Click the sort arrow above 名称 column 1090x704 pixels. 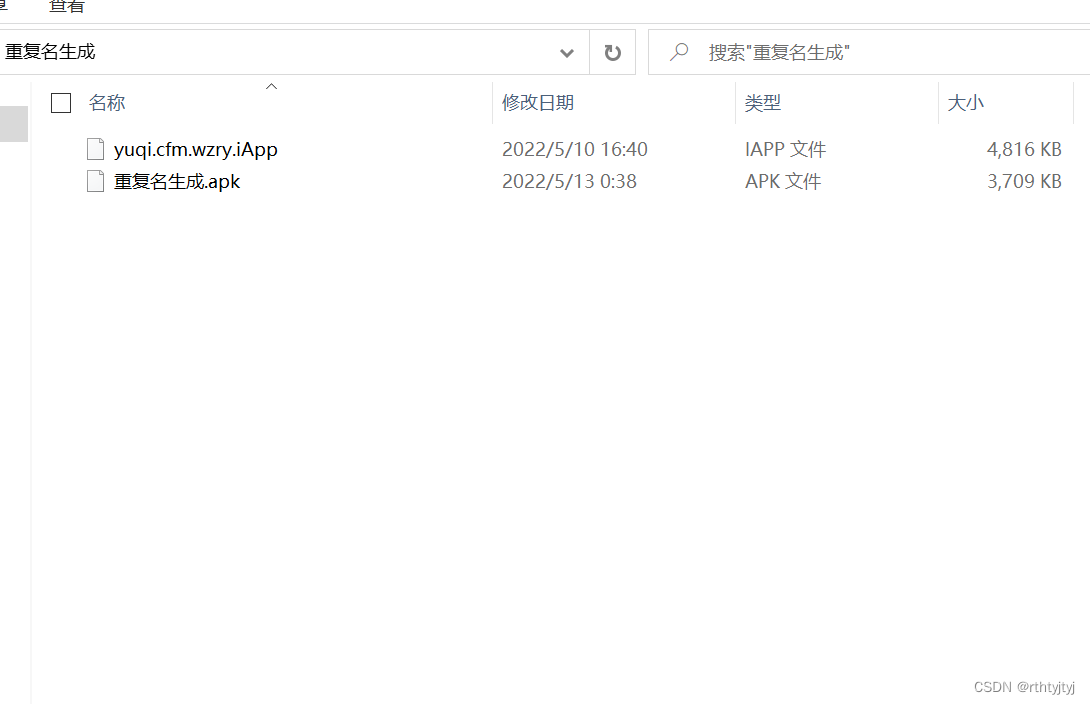(272, 86)
